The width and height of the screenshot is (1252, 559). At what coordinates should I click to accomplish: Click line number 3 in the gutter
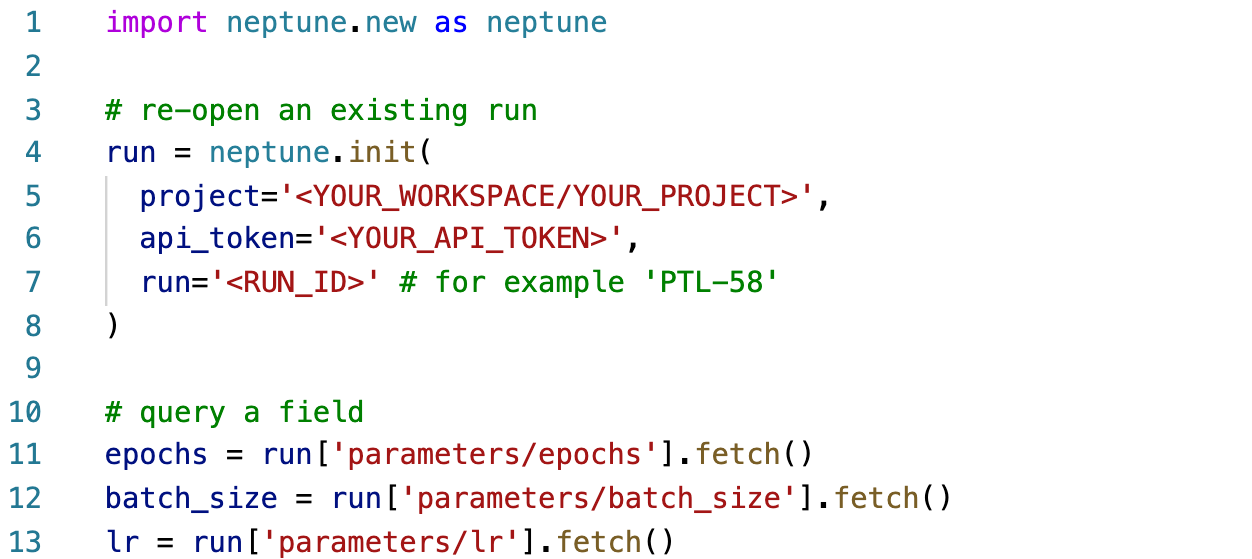tap(33, 109)
